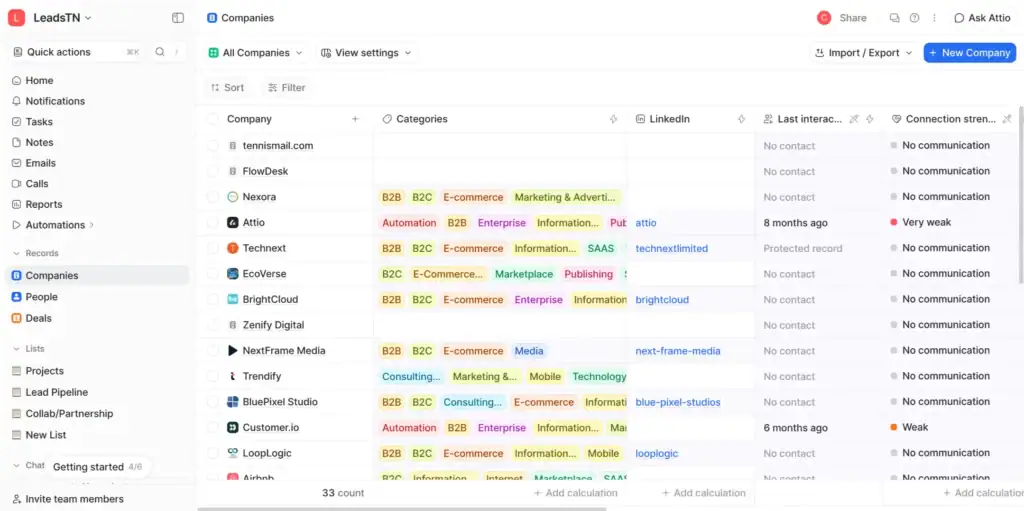Click the New Company button
1024x511 pixels.
point(969,53)
